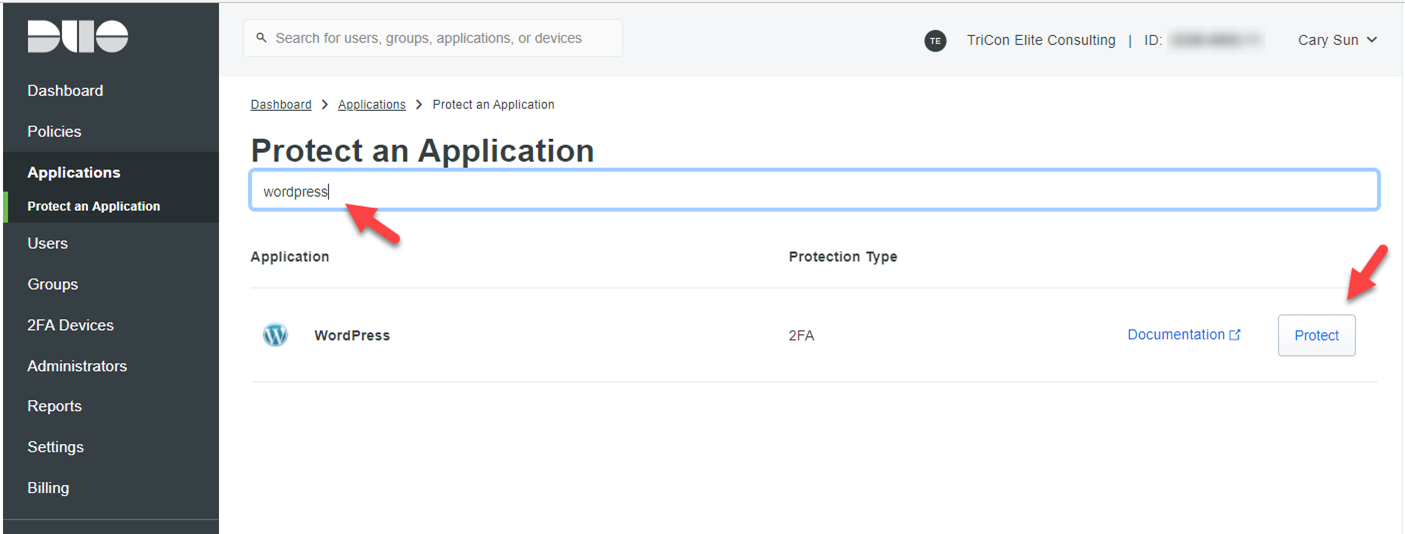1405x534 pixels.
Task: Click the TriCon Elite Consulting account name
Action: click(1041, 40)
